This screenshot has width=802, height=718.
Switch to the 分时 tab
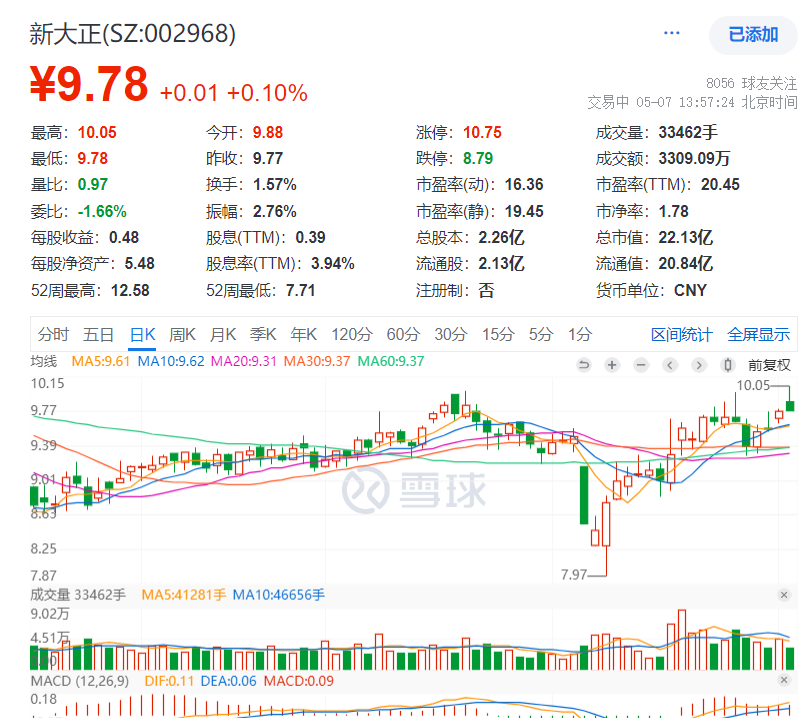pos(53,334)
